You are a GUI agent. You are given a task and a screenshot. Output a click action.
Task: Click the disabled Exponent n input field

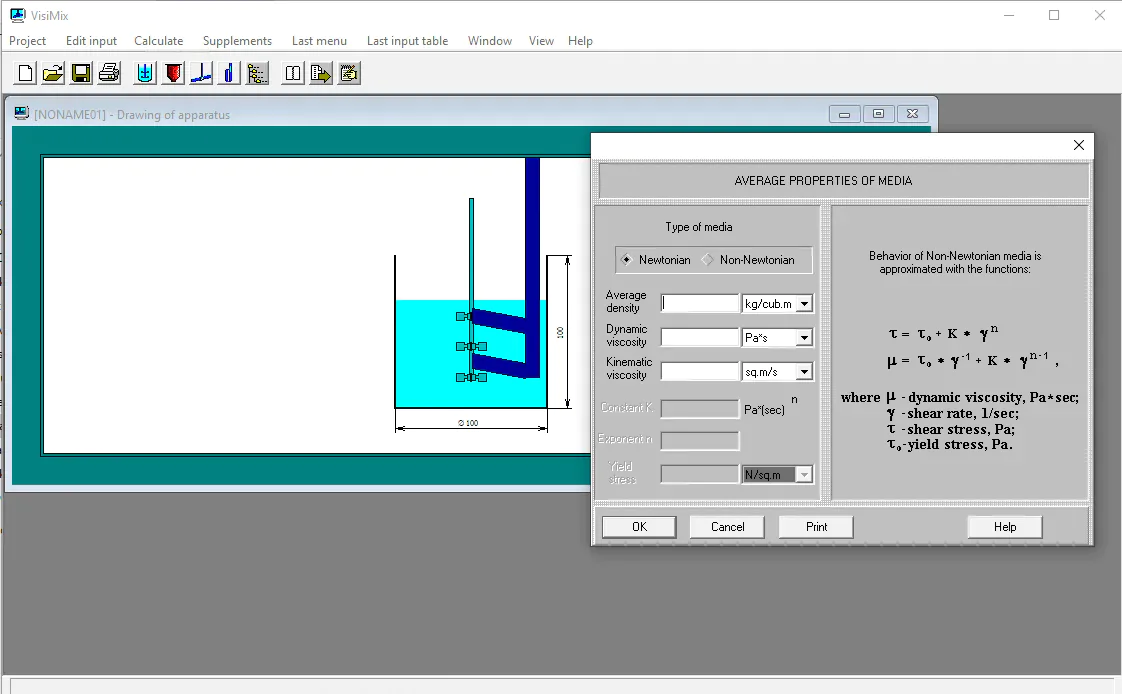(x=699, y=440)
